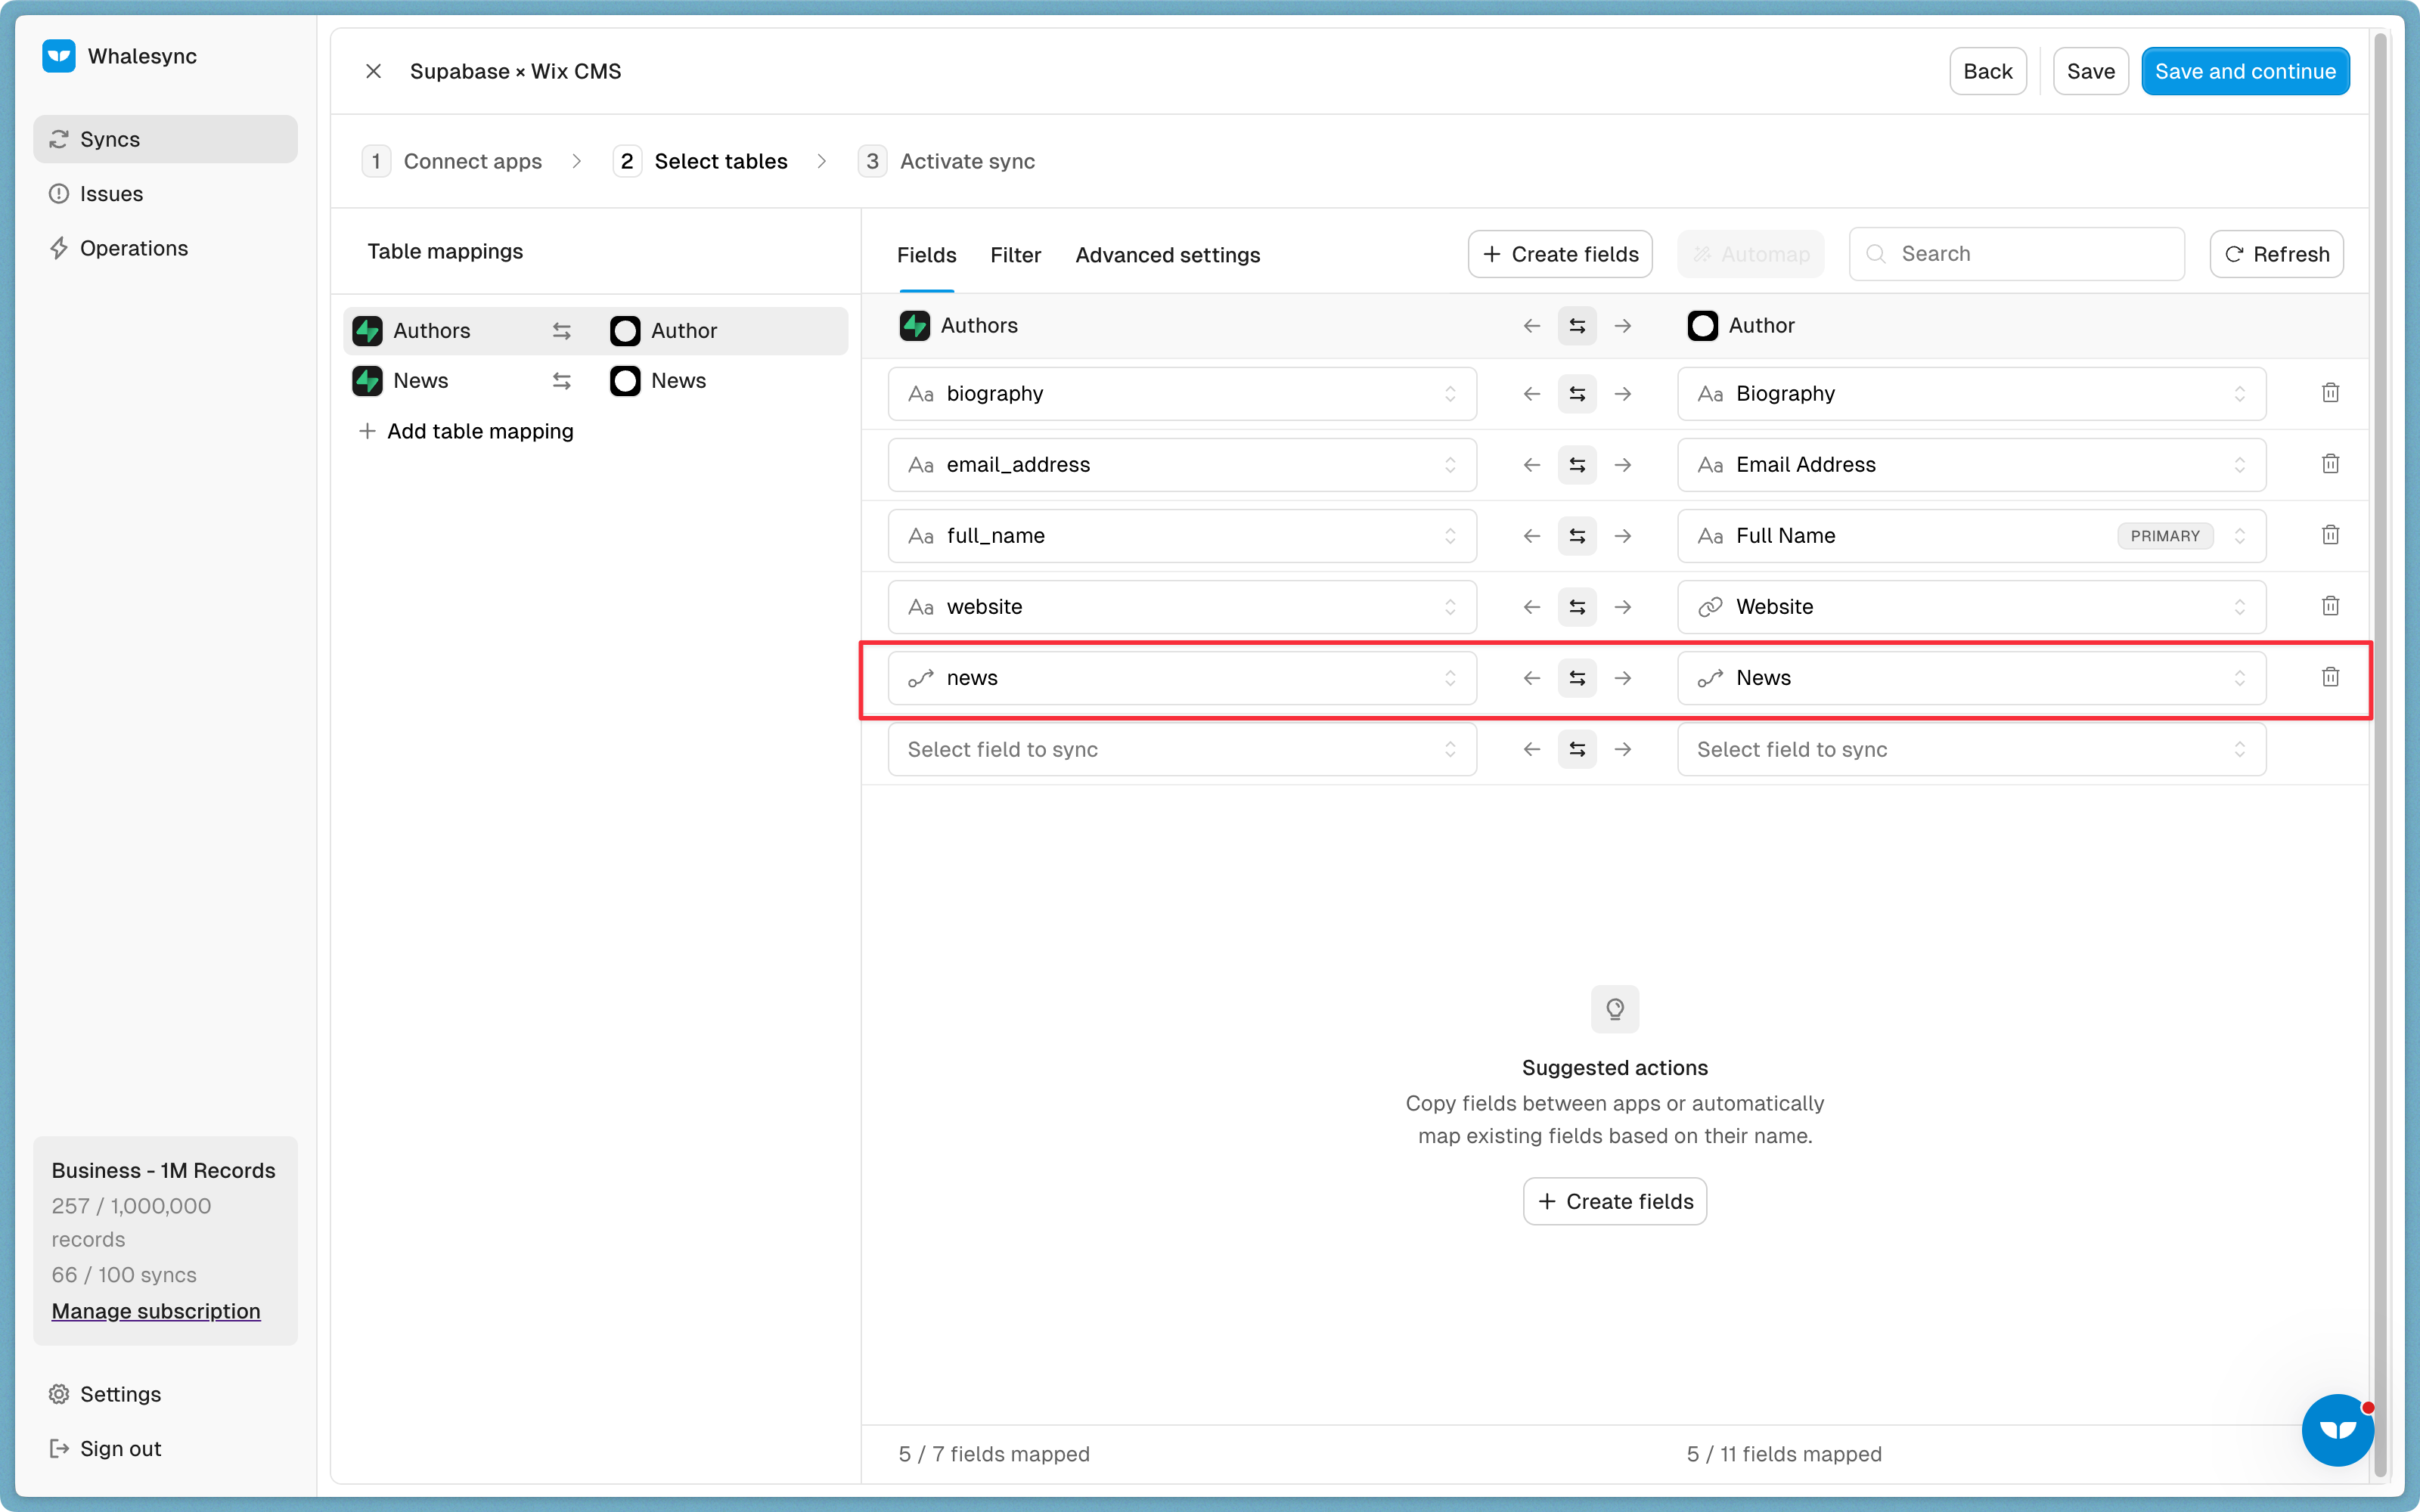Set biography sync direction to right arrow
The height and width of the screenshot is (1512, 2420).
(x=1623, y=394)
